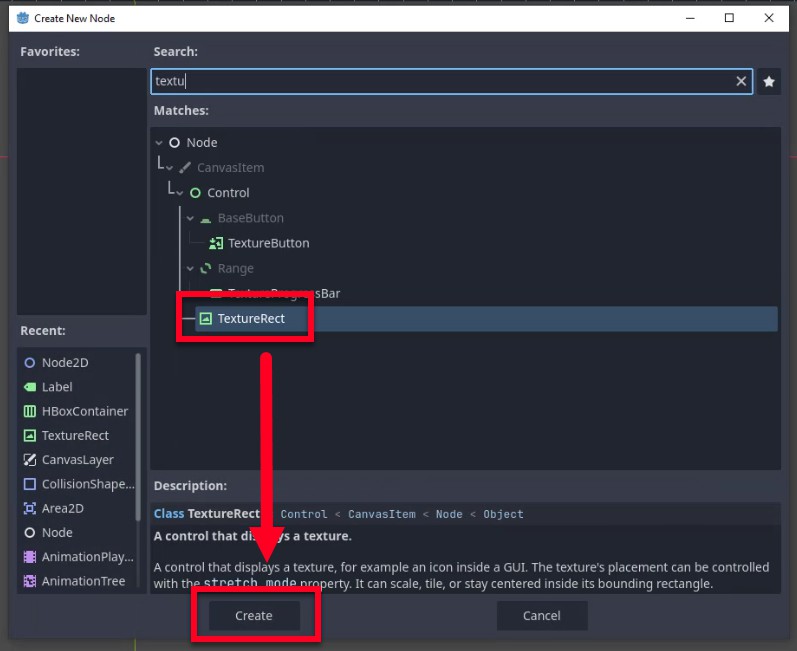Image resolution: width=797 pixels, height=651 pixels.
Task: Click the AnimationPlayer icon in Recent
Action: (30, 557)
